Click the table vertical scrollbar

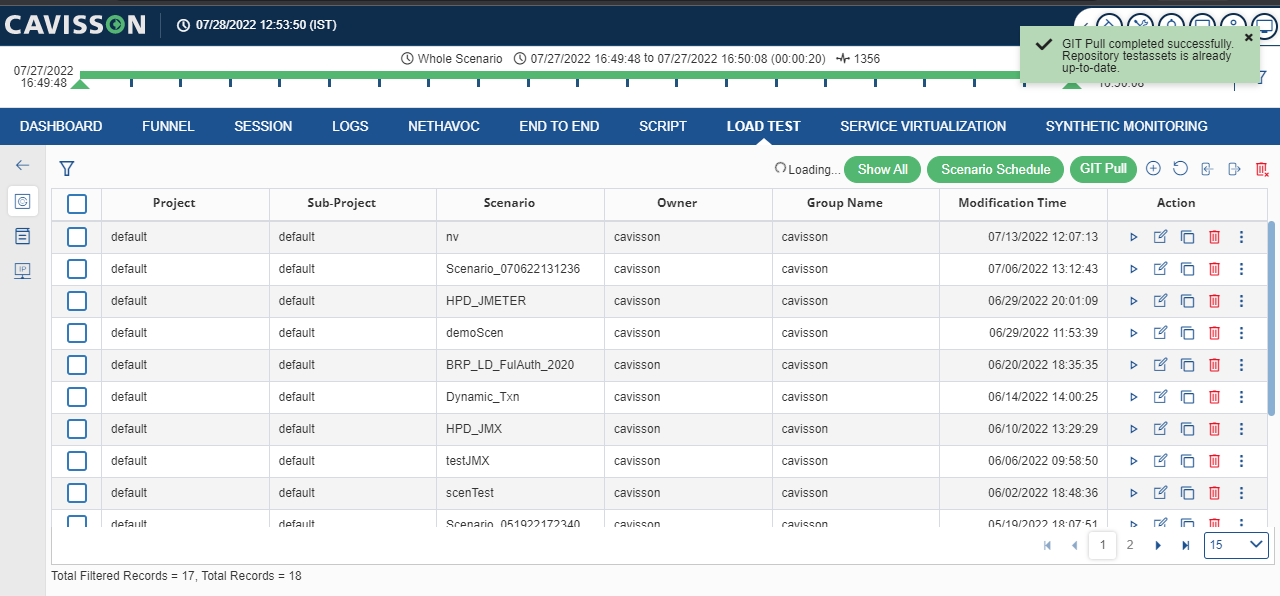click(x=1272, y=318)
